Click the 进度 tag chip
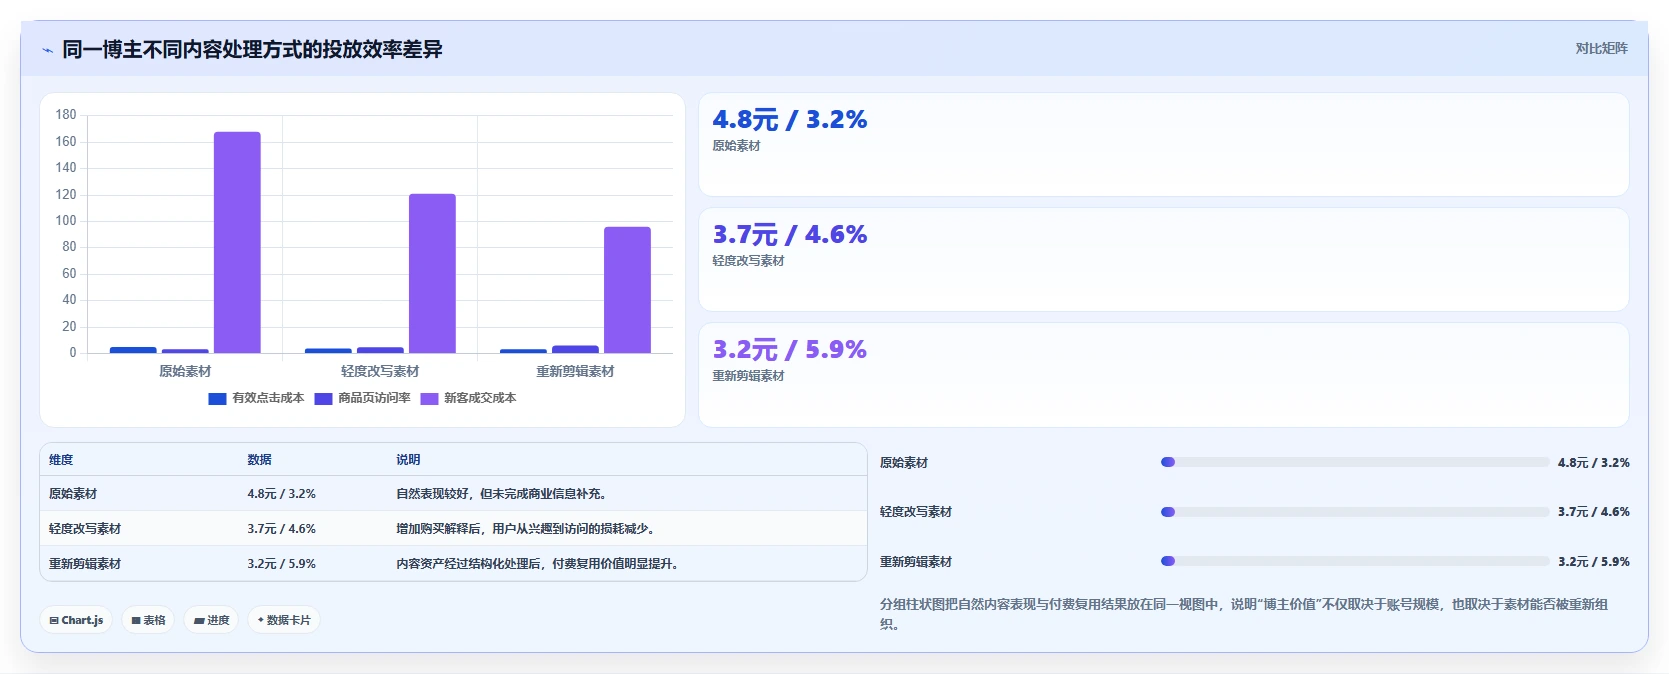The width and height of the screenshot is (1669, 674). pos(211,620)
